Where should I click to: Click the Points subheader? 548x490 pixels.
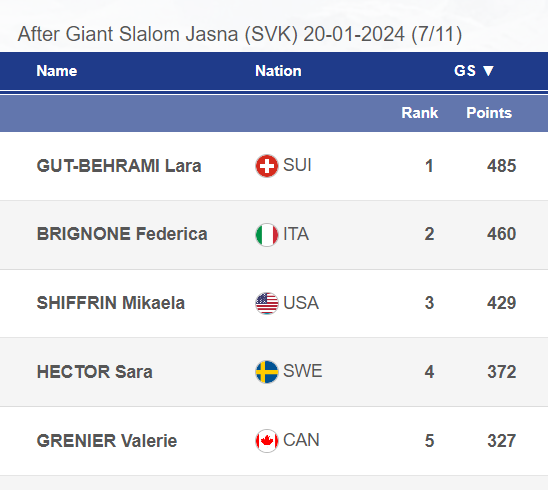tap(489, 113)
